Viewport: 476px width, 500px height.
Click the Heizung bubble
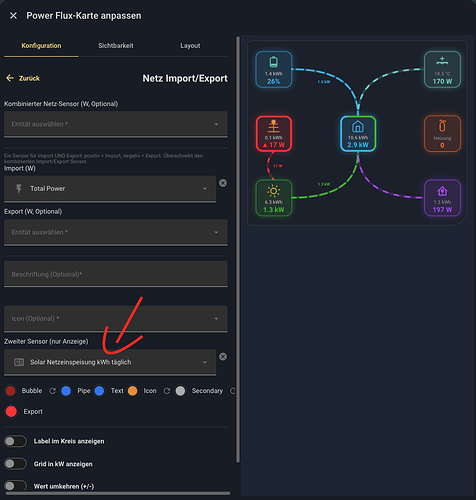pos(442,134)
